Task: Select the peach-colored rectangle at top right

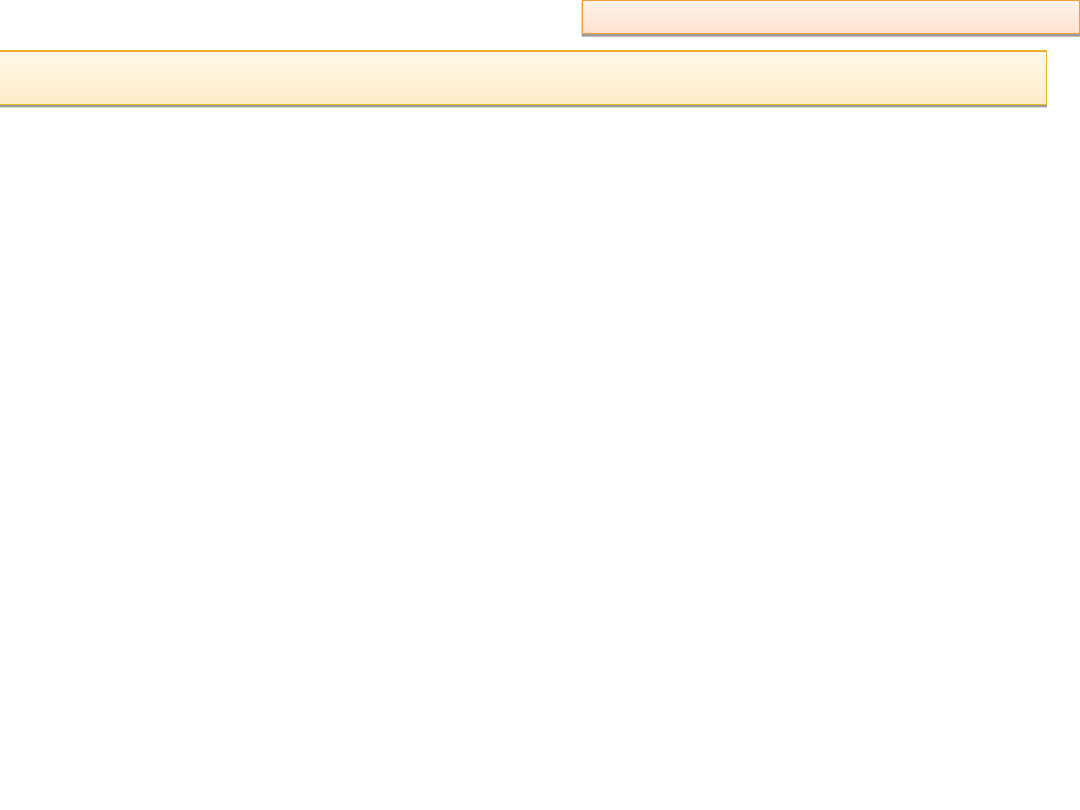Action: tap(831, 17)
